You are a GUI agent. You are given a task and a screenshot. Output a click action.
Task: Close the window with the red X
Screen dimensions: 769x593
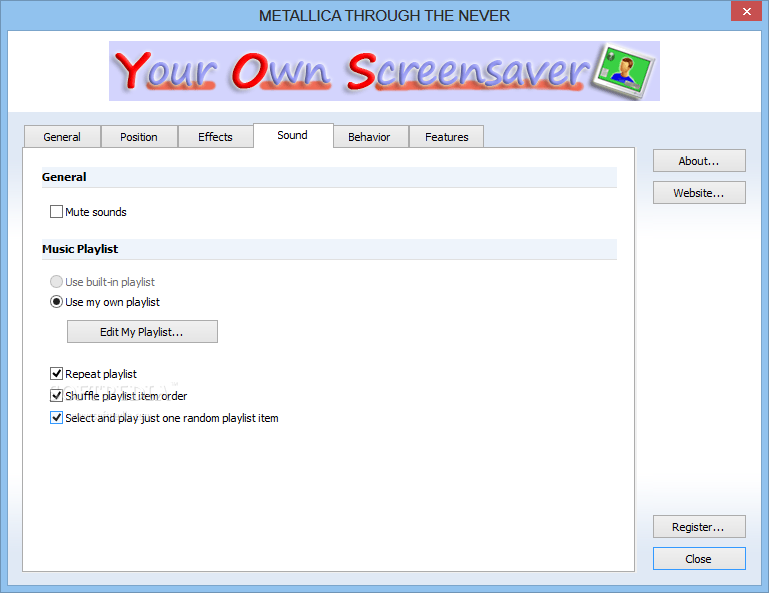click(x=746, y=11)
